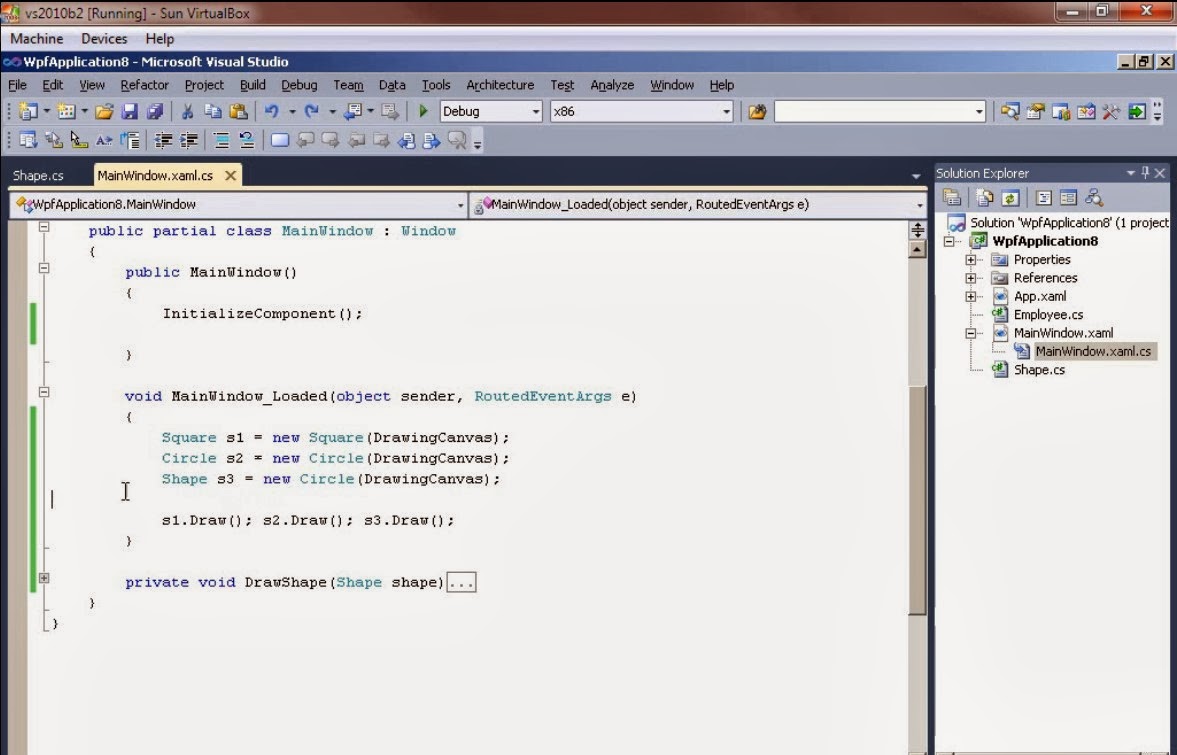Expand collapsed DrawShape method outline
Viewport: 1177px width, 755px height.
click(44, 578)
